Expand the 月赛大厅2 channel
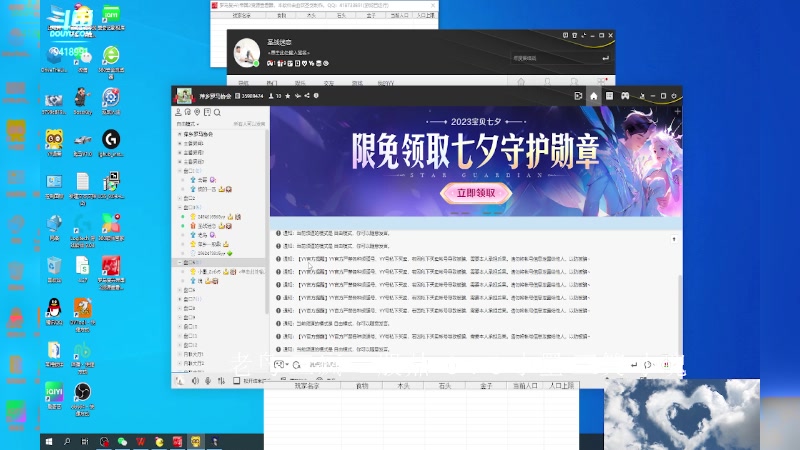The image size is (800, 450). 180,363
